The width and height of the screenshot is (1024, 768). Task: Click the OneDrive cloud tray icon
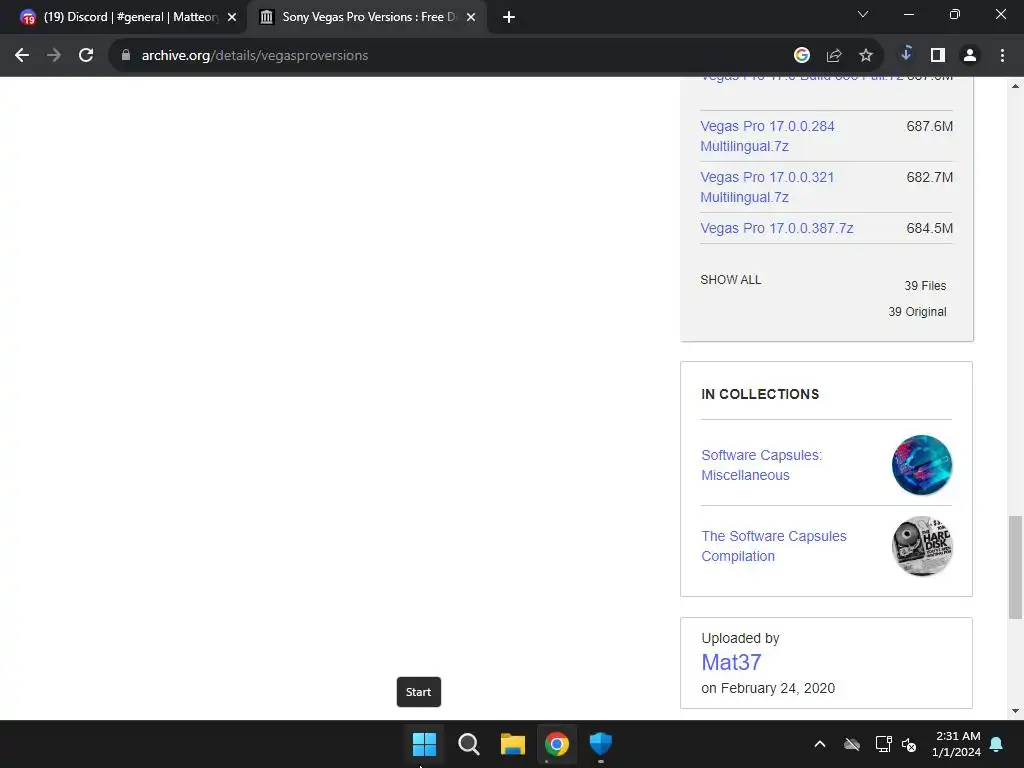[852, 744]
